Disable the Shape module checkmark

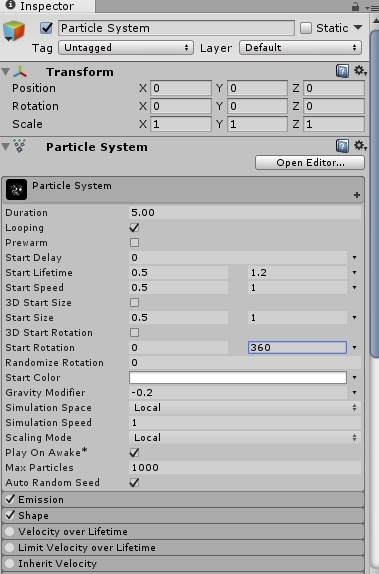[10, 515]
